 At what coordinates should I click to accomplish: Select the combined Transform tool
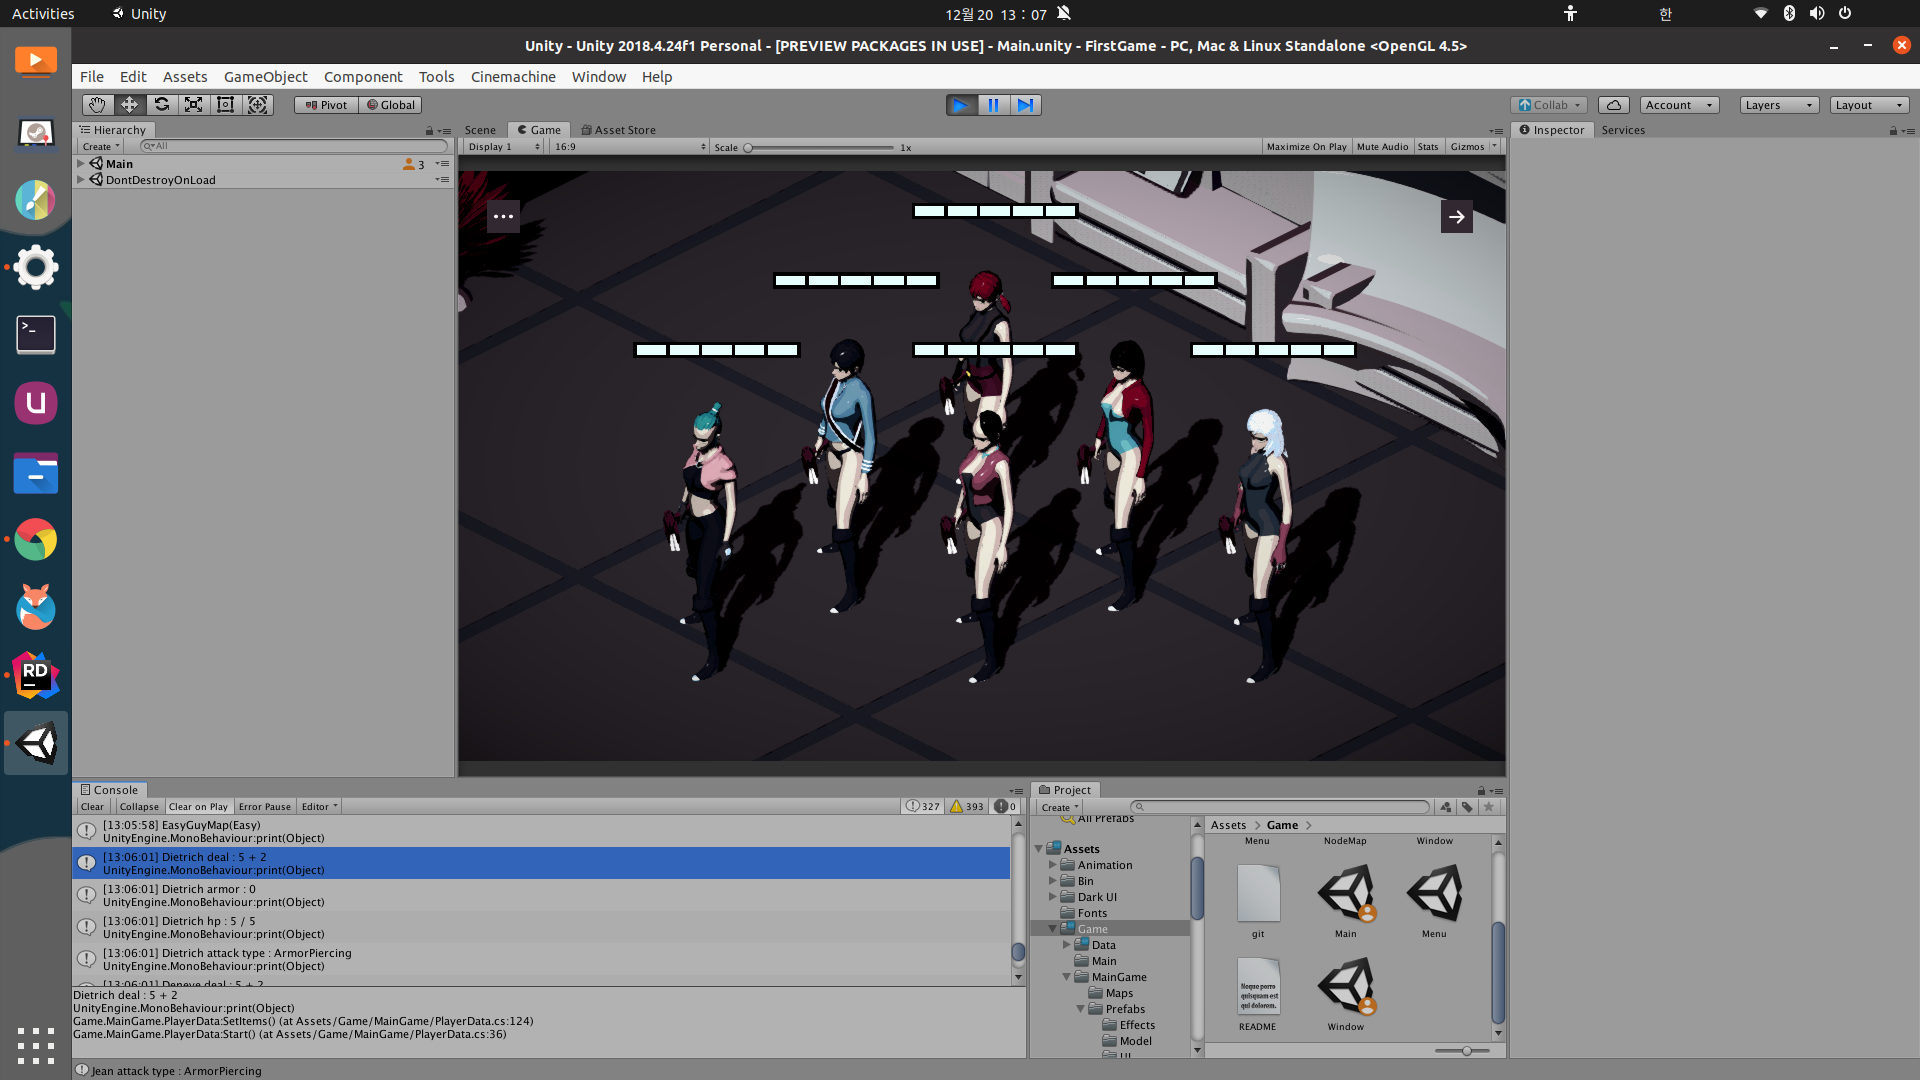click(x=258, y=105)
